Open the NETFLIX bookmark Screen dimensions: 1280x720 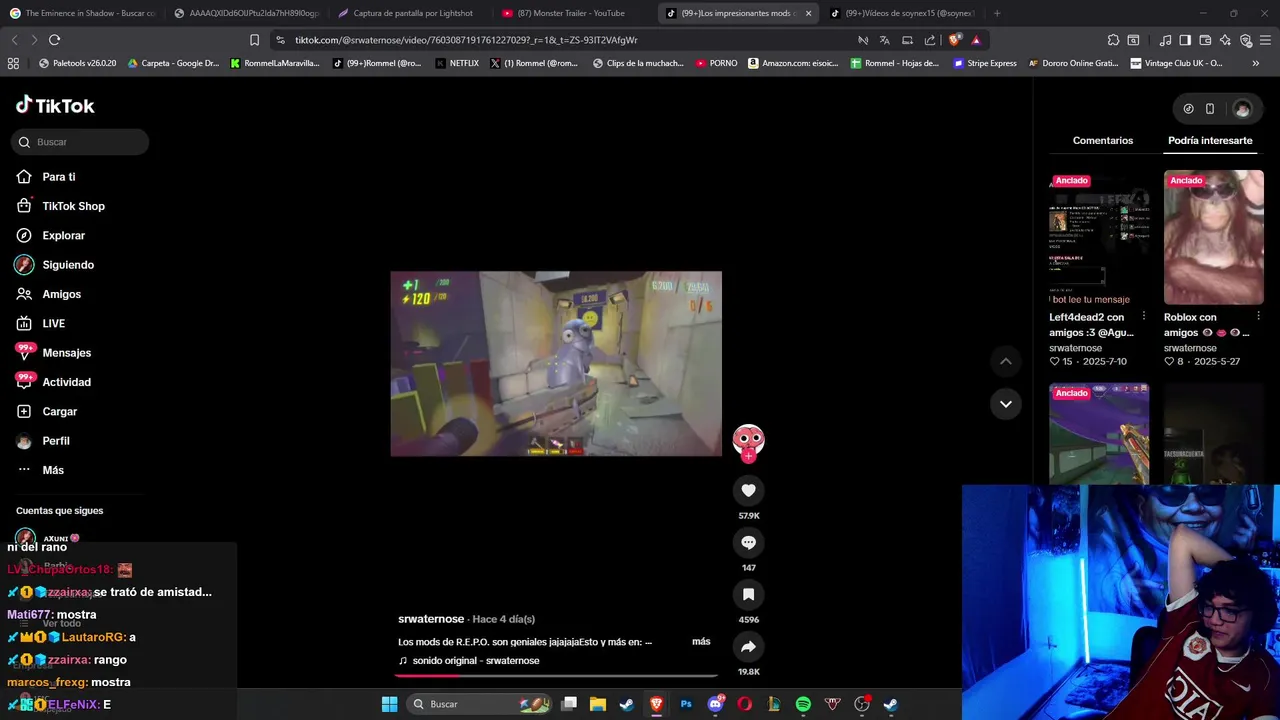[x=456, y=63]
